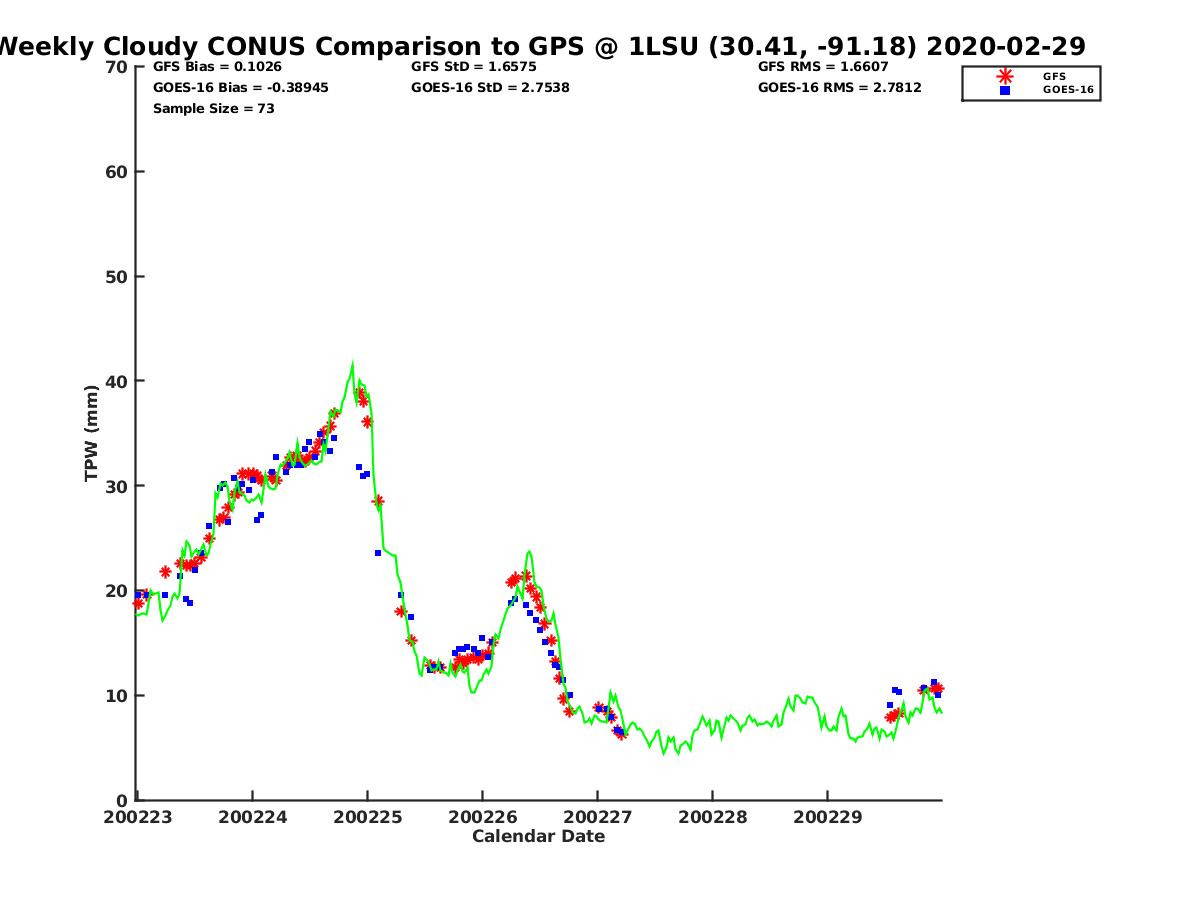
Task: Click the GOES-16 StD = 2.7538 text
Action: click(x=491, y=88)
